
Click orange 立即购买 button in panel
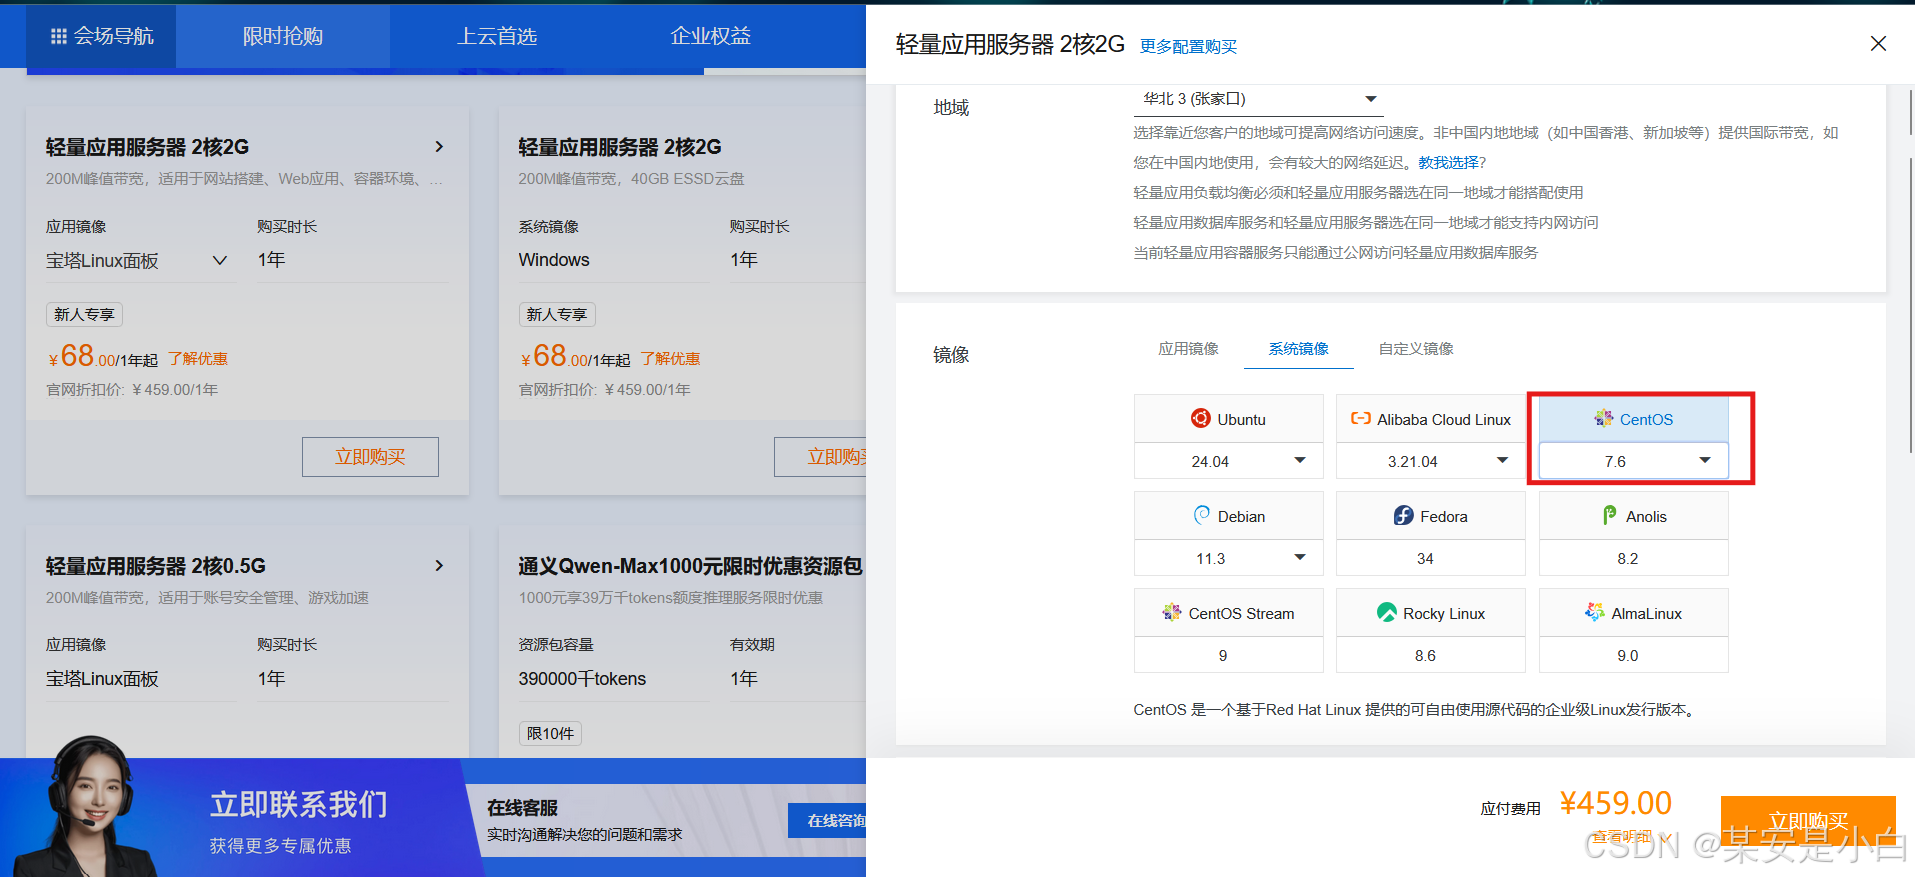click(1808, 822)
